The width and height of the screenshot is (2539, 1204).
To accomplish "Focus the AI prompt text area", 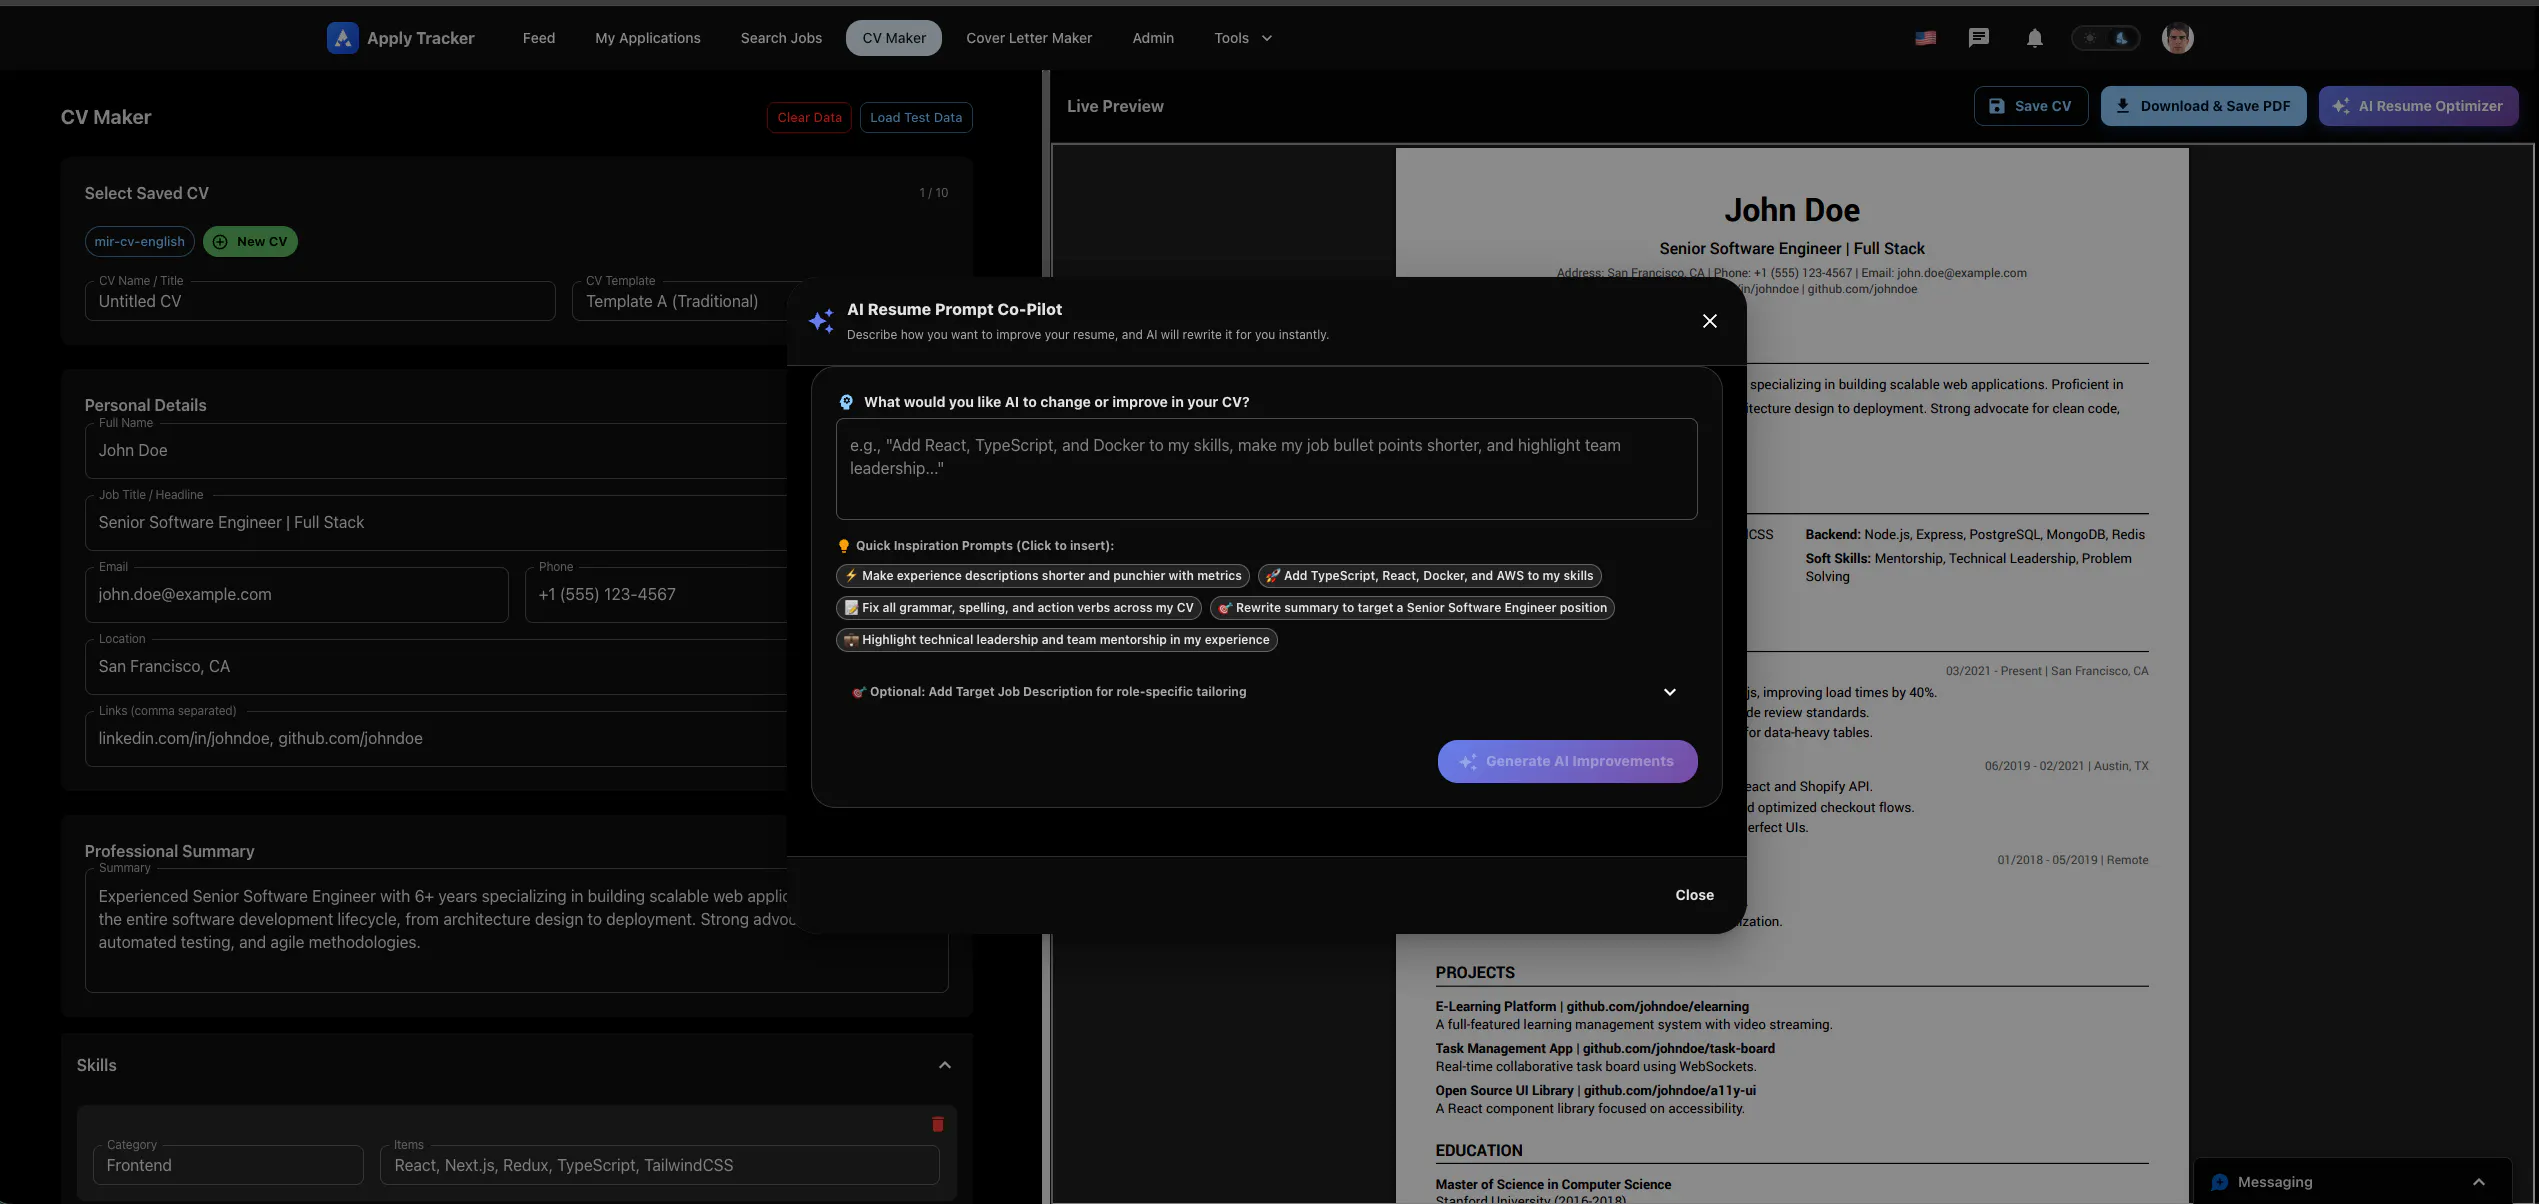I will [x=1266, y=469].
